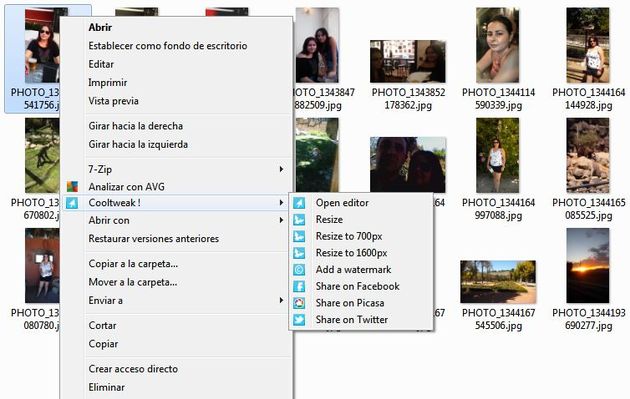Select thumbnail of PHOTO_1344114590339.jpg

(x=497, y=45)
